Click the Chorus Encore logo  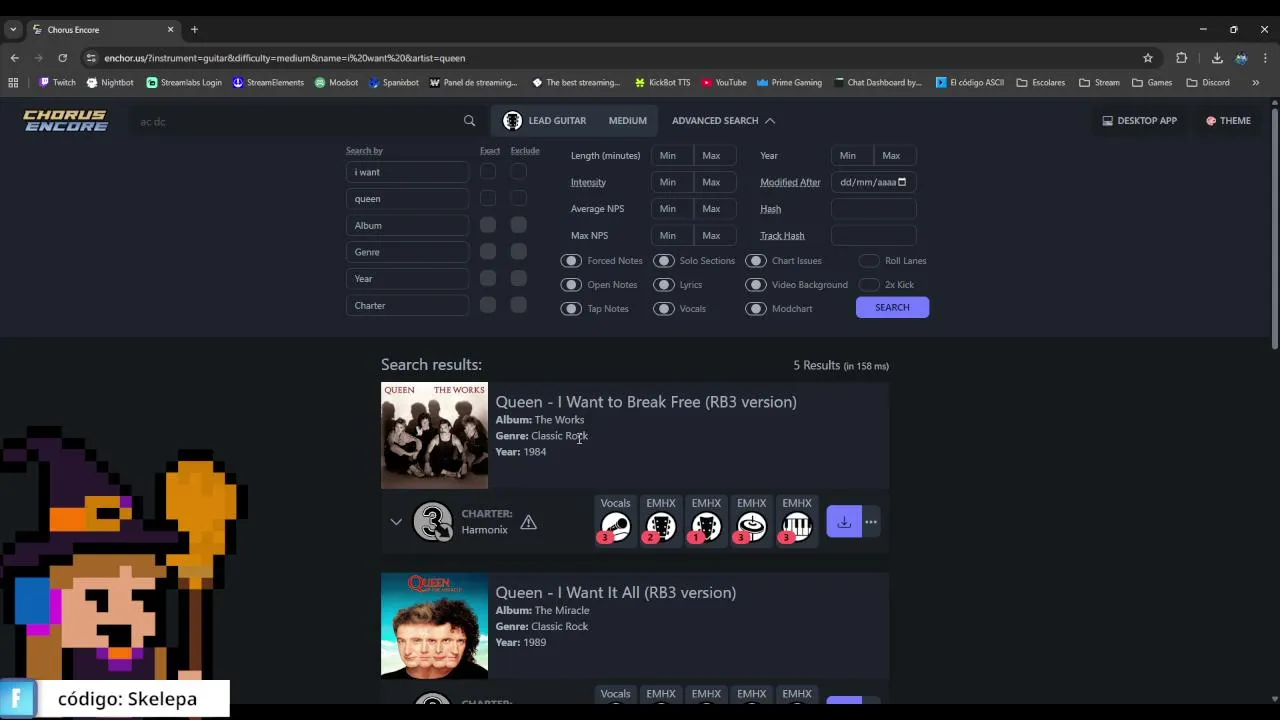click(x=65, y=121)
